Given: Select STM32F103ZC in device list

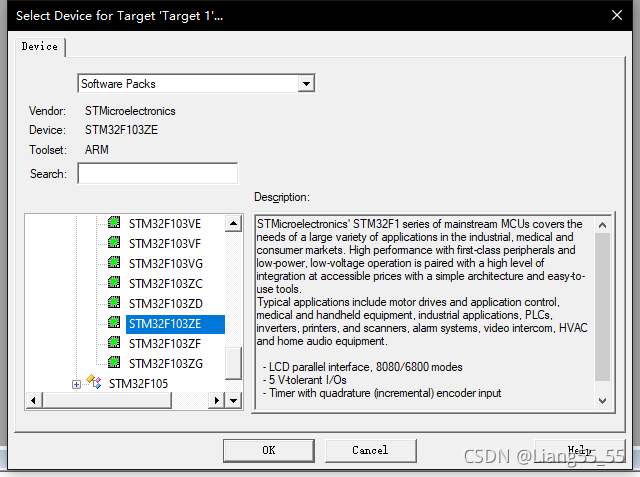Looking at the screenshot, I should click(x=166, y=284).
